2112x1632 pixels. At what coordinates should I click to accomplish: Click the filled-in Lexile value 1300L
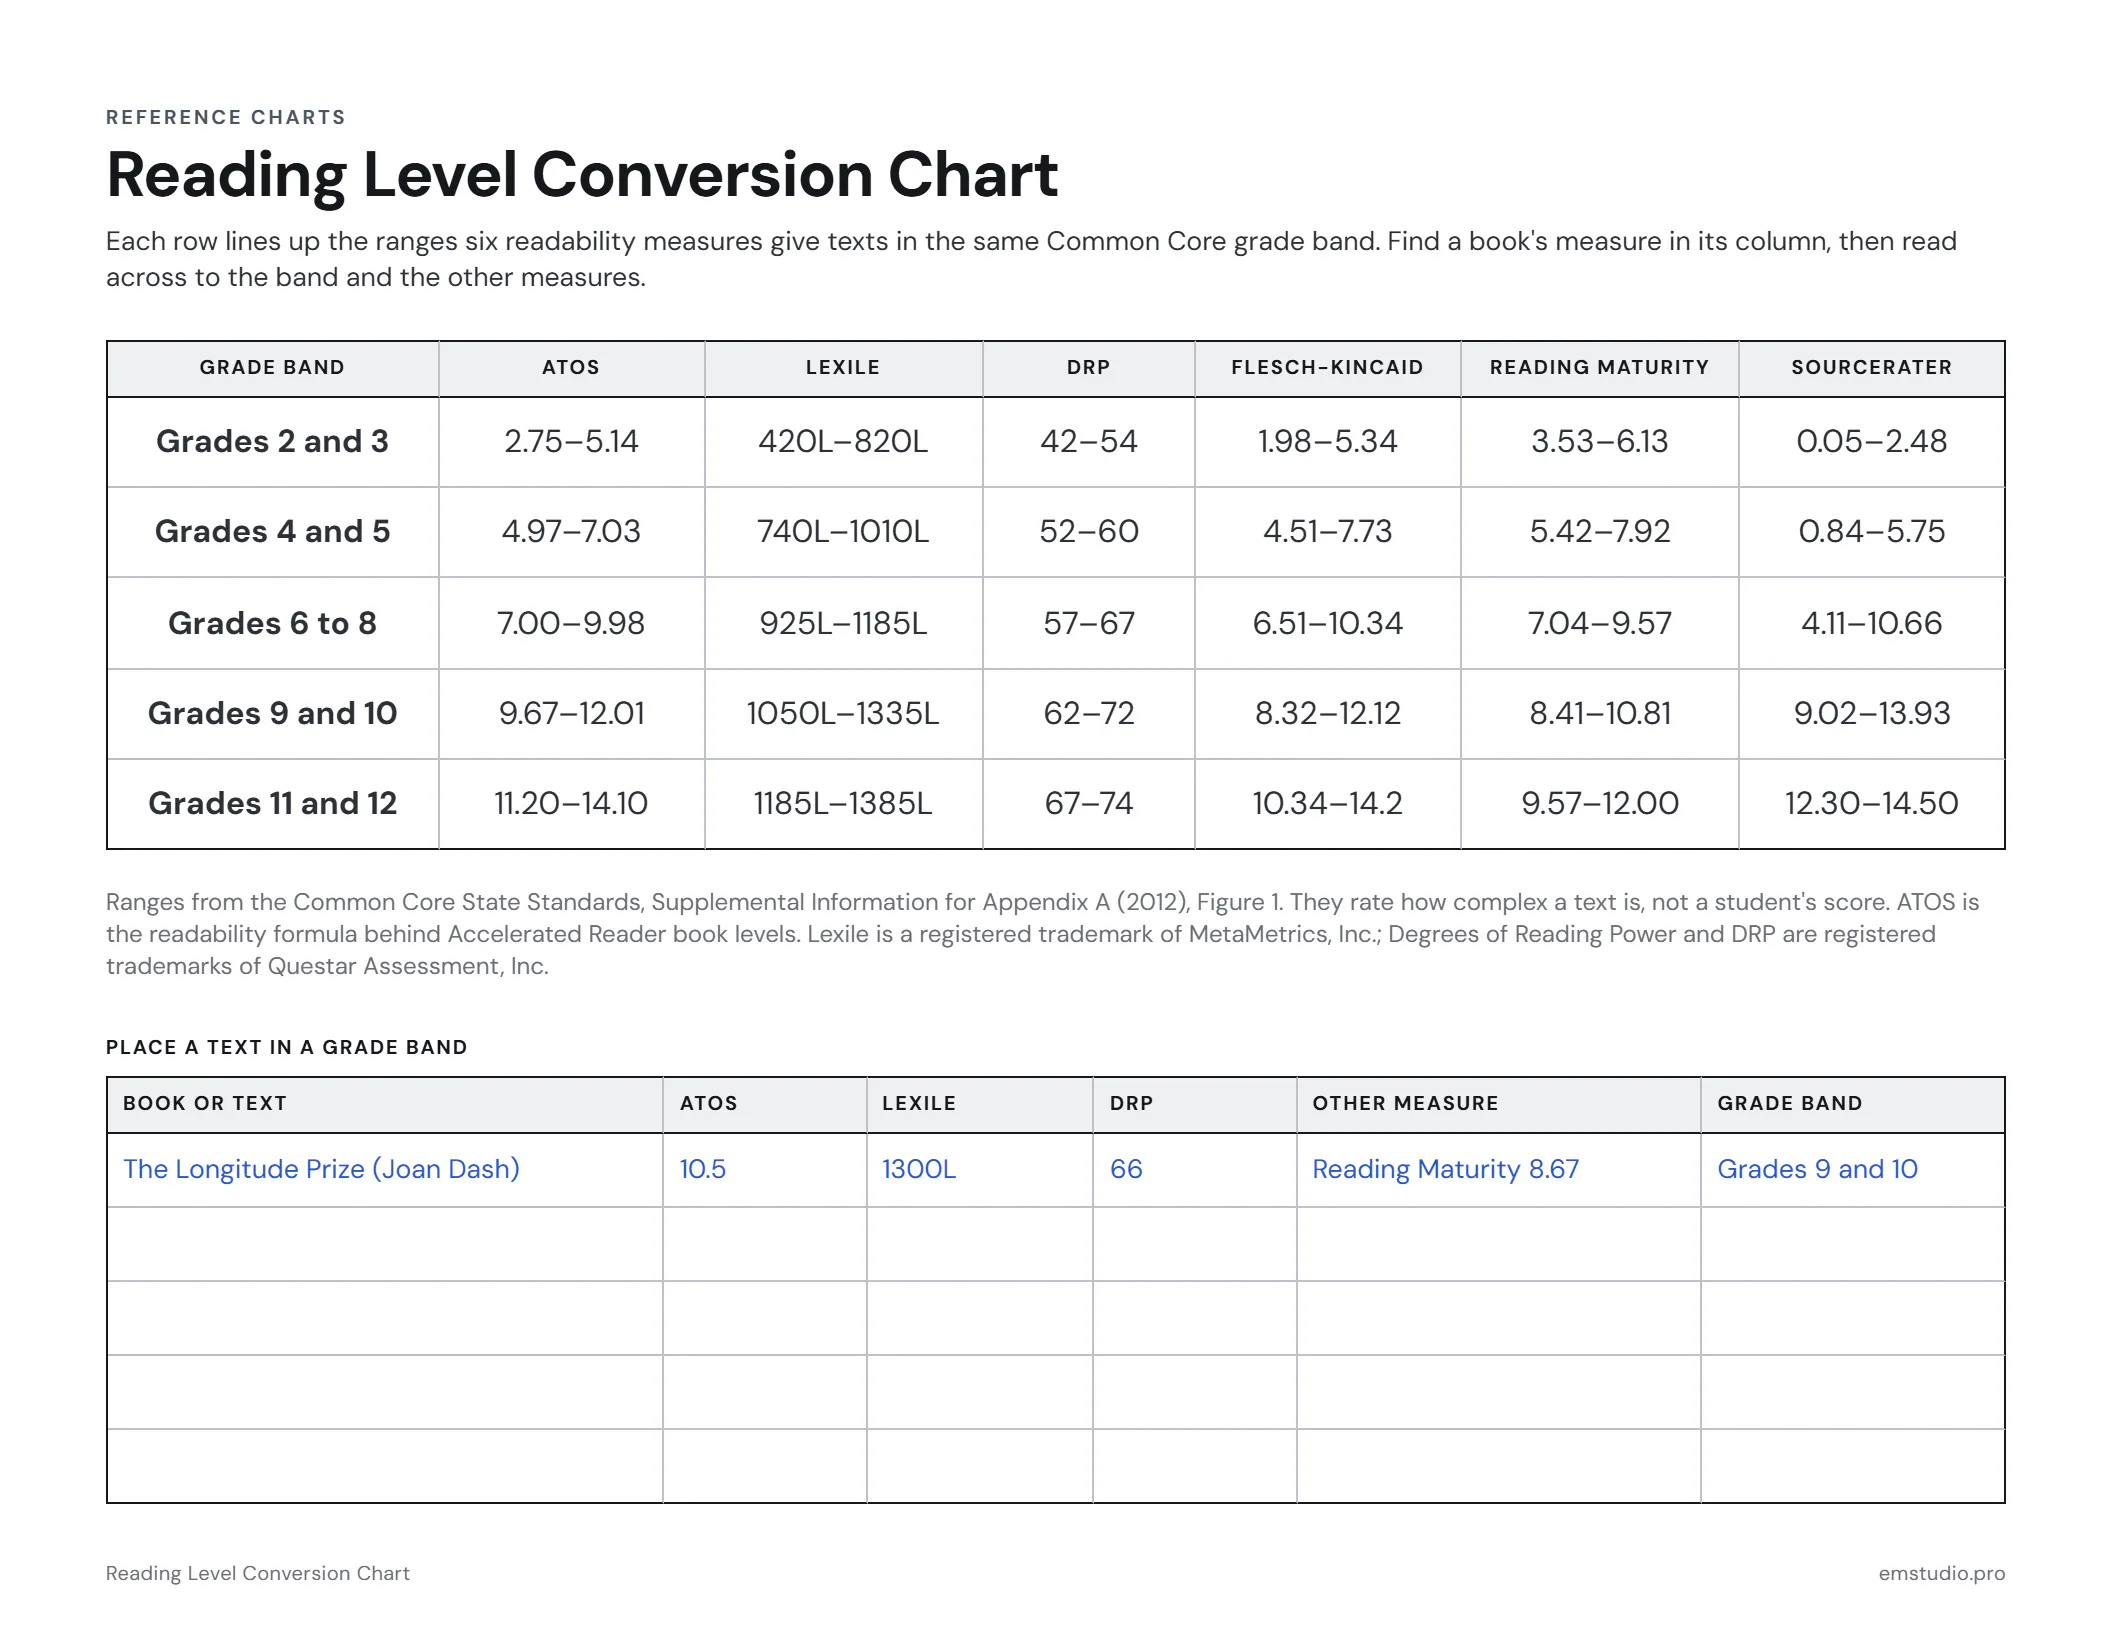click(919, 1169)
